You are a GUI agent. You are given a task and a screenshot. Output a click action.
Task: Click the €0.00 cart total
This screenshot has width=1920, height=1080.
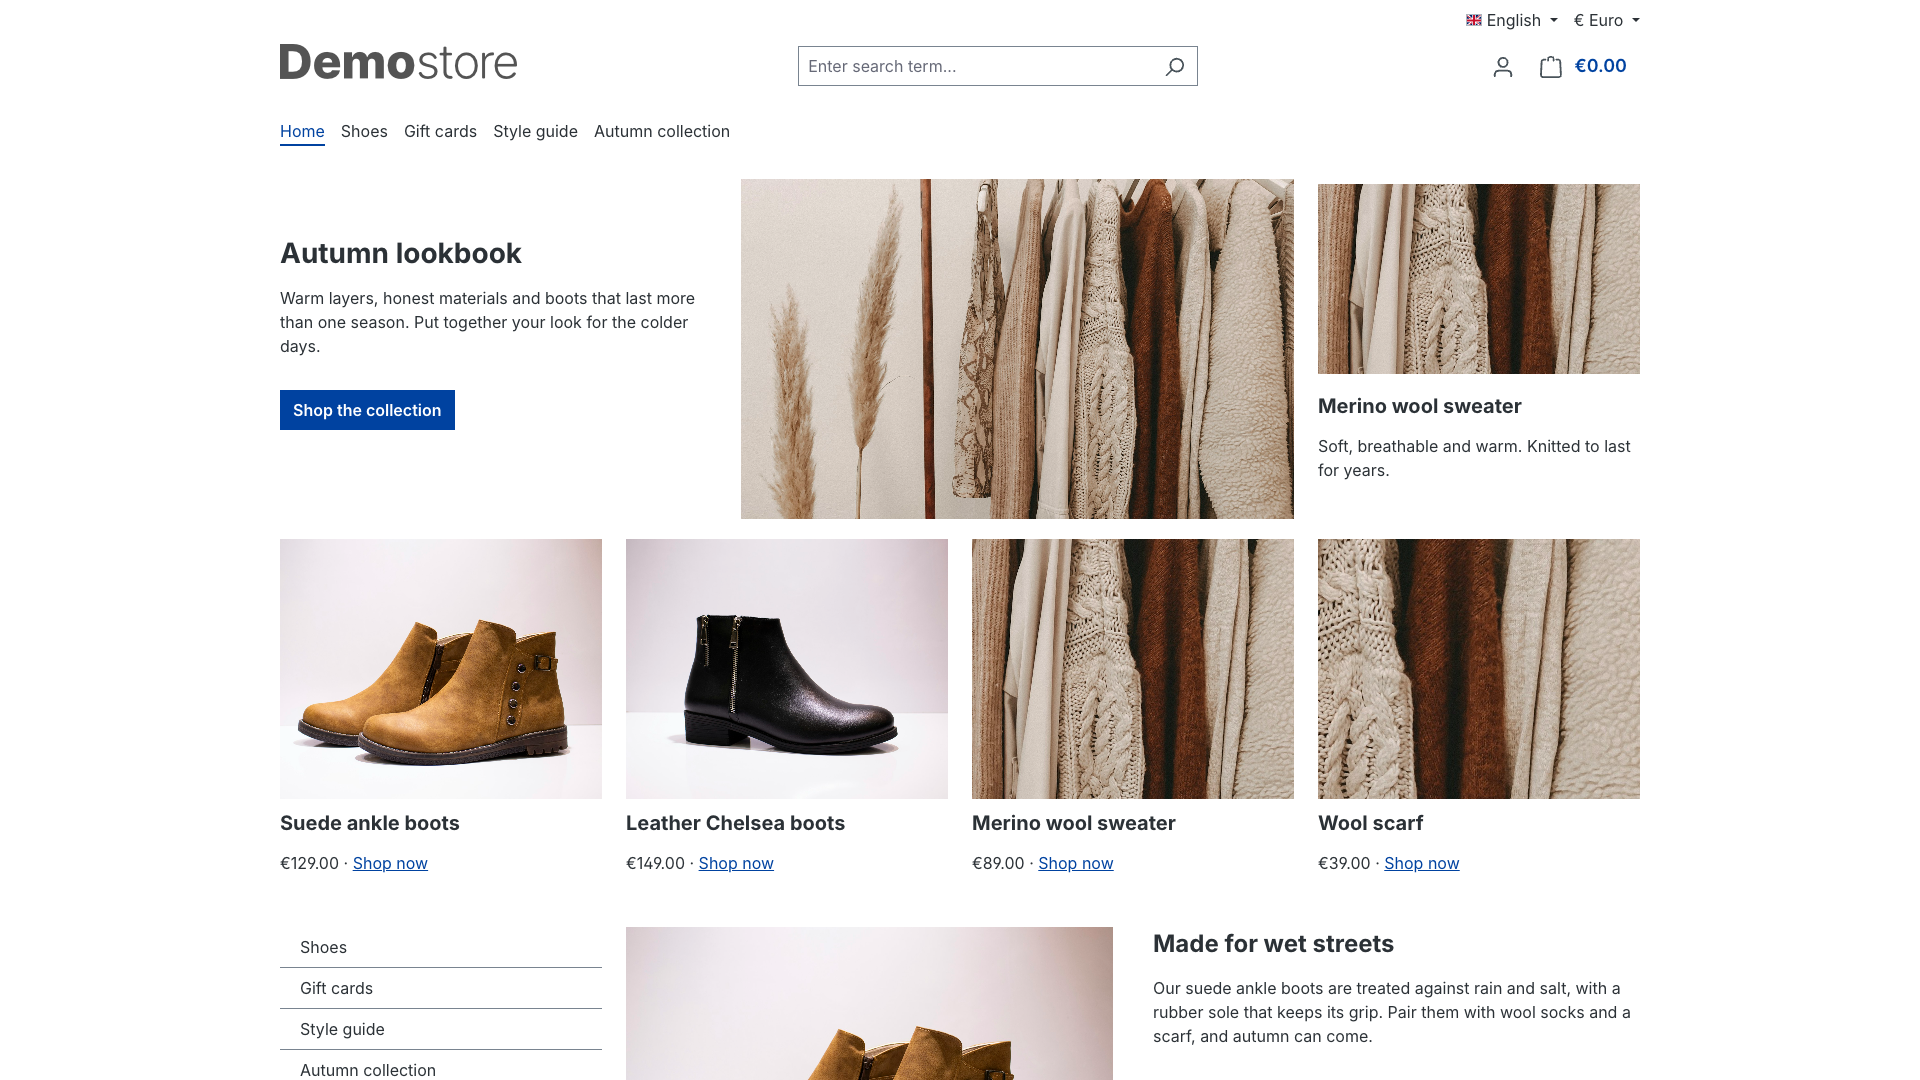1600,66
